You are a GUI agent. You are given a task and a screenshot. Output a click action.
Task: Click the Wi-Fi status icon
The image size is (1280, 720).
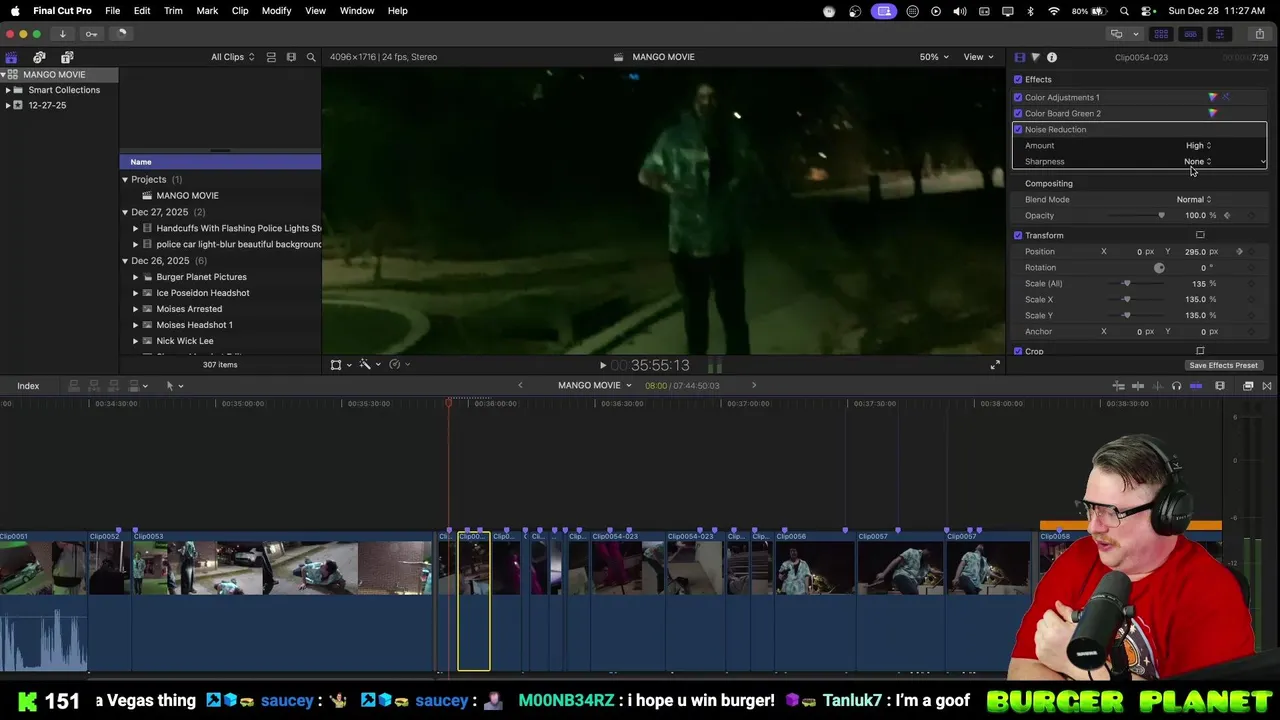1054,11
